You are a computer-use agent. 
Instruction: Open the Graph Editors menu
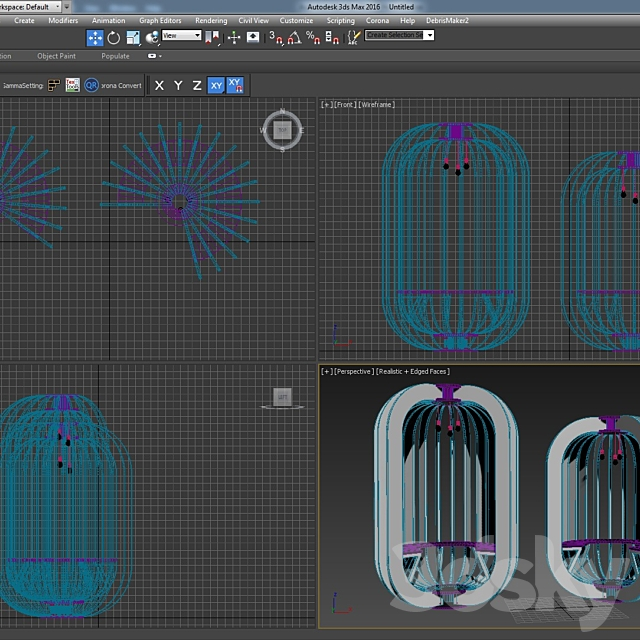point(160,20)
